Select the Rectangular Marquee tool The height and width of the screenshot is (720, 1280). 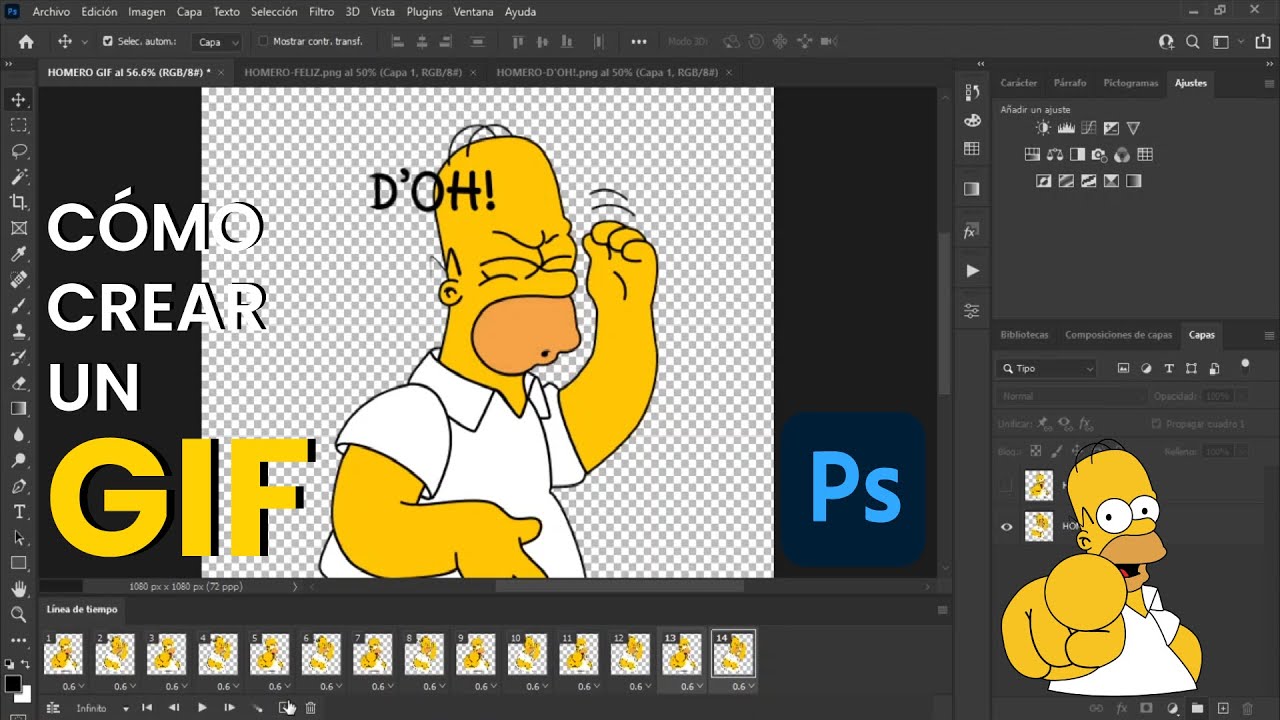[18, 126]
